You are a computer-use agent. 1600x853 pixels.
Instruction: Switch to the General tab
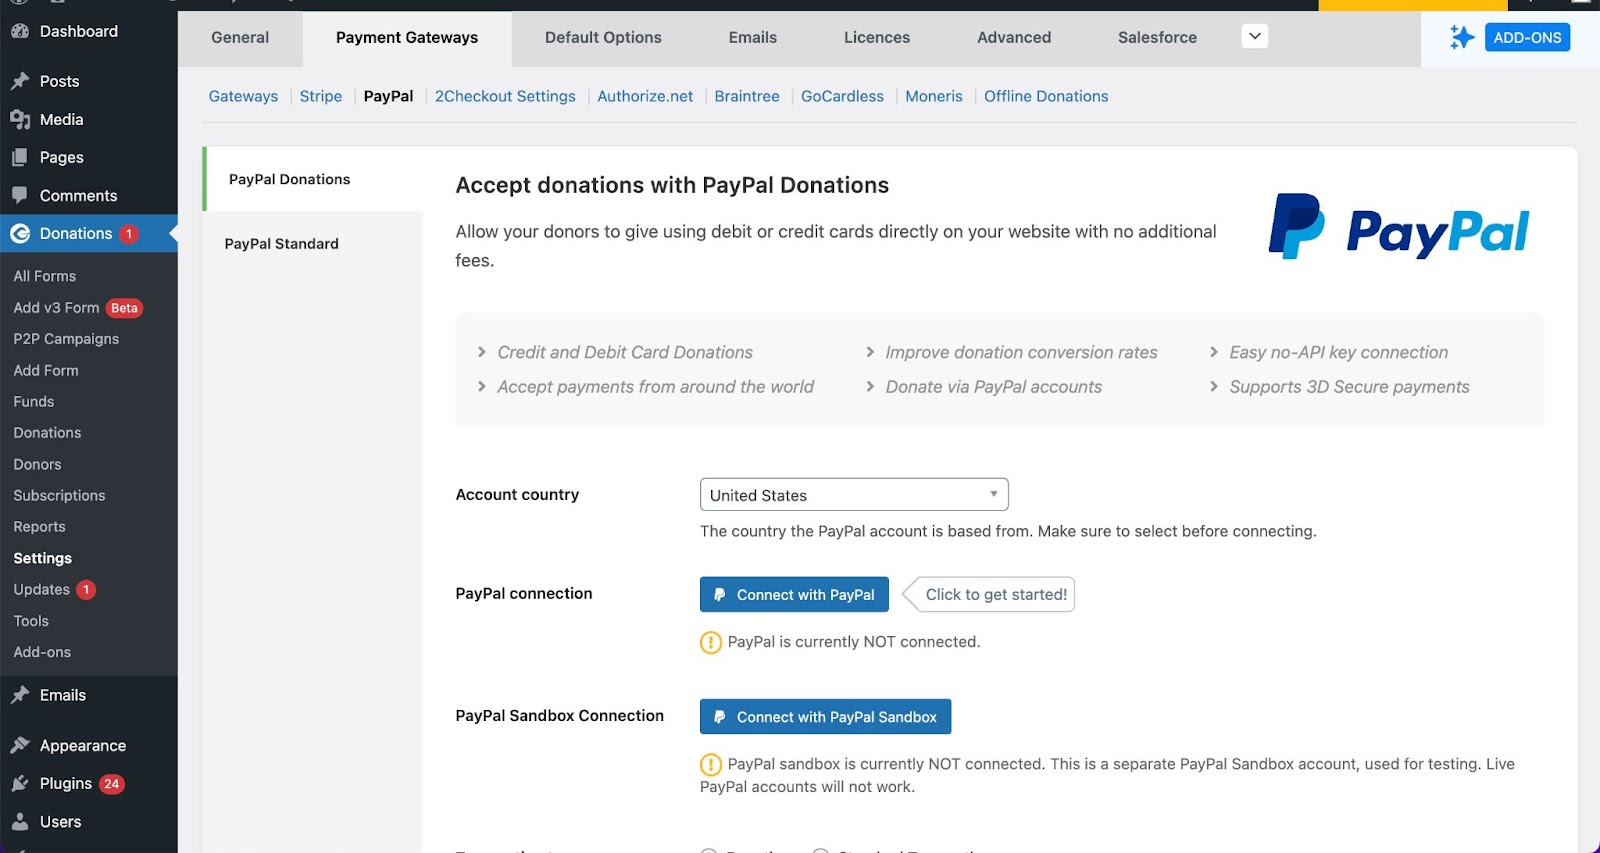click(240, 38)
